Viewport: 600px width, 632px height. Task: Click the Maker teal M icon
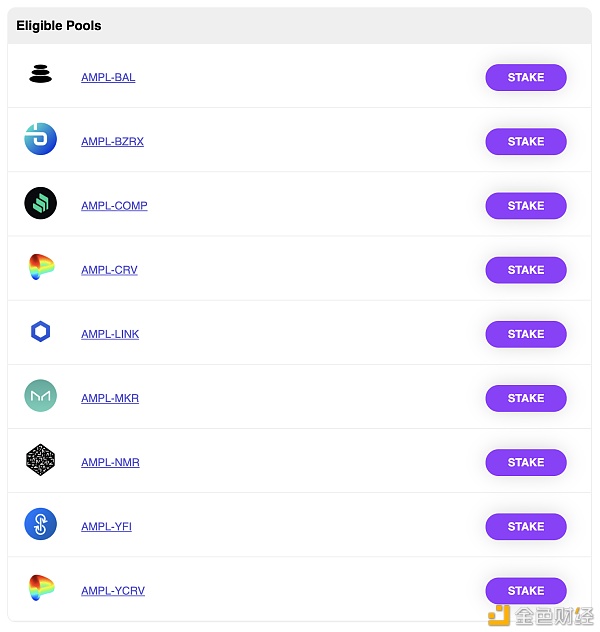click(x=40, y=395)
